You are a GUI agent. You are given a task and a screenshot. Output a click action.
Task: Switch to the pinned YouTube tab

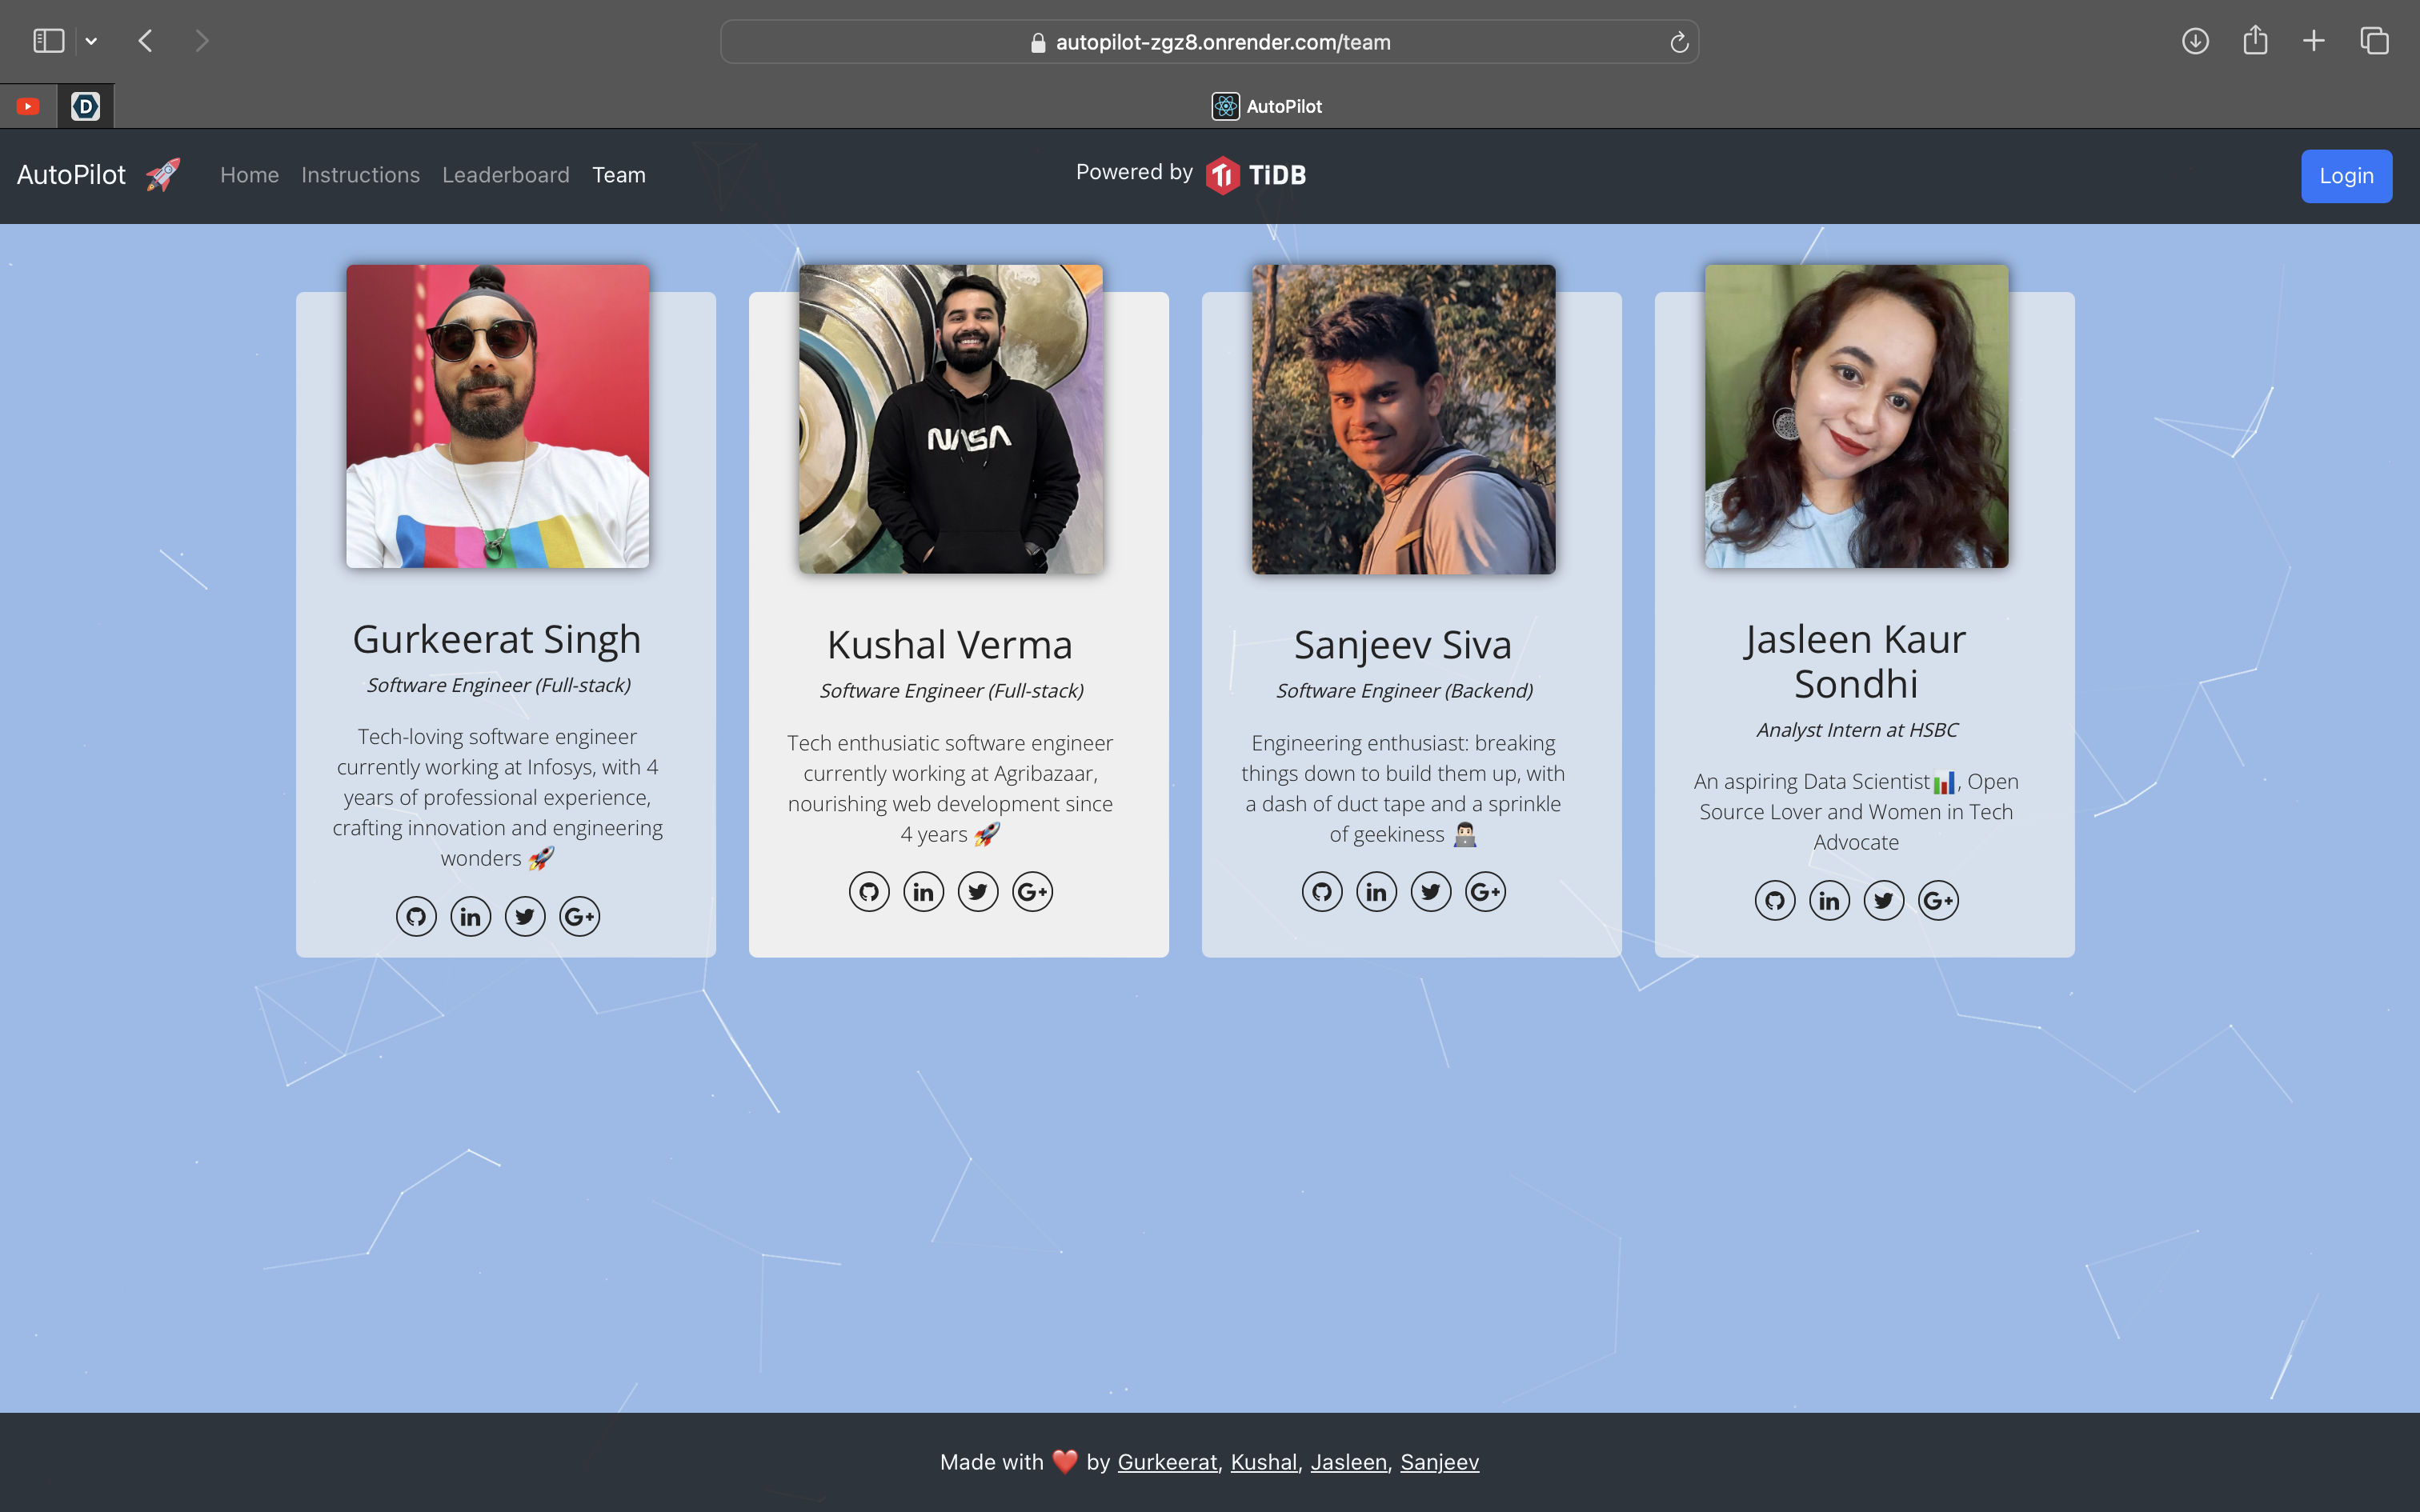click(28, 106)
